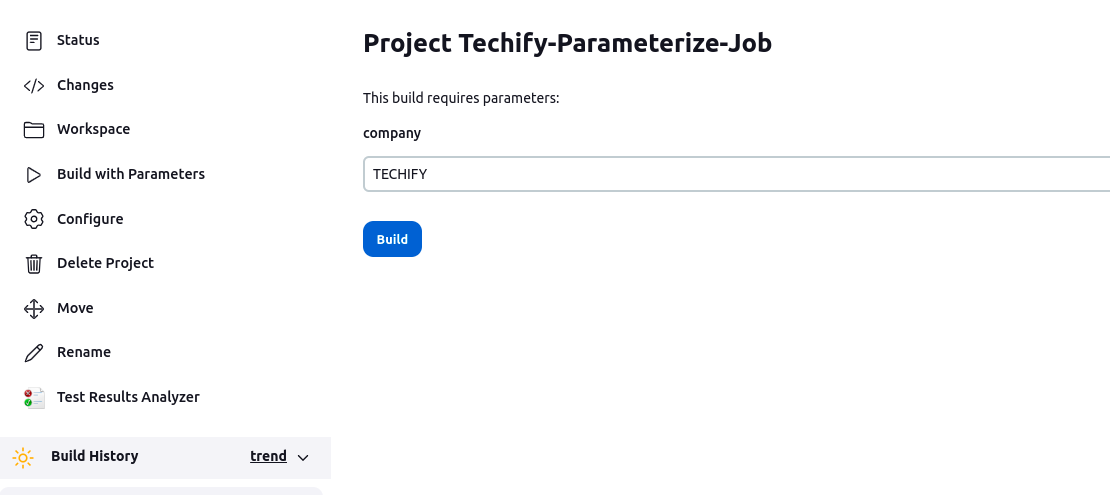Image resolution: width=1110 pixels, height=495 pixels.
Task: Open the Configure text link
Action: (90, 219)
